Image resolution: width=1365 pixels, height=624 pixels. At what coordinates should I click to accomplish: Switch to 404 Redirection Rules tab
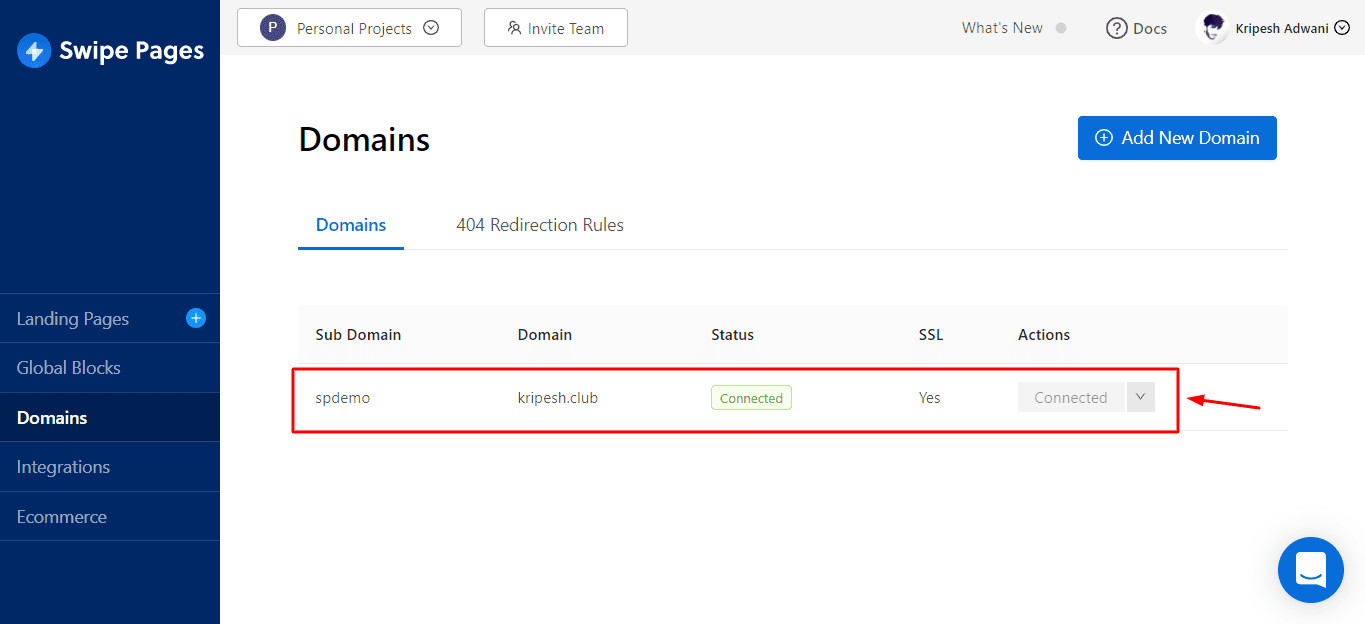[540, 225]
